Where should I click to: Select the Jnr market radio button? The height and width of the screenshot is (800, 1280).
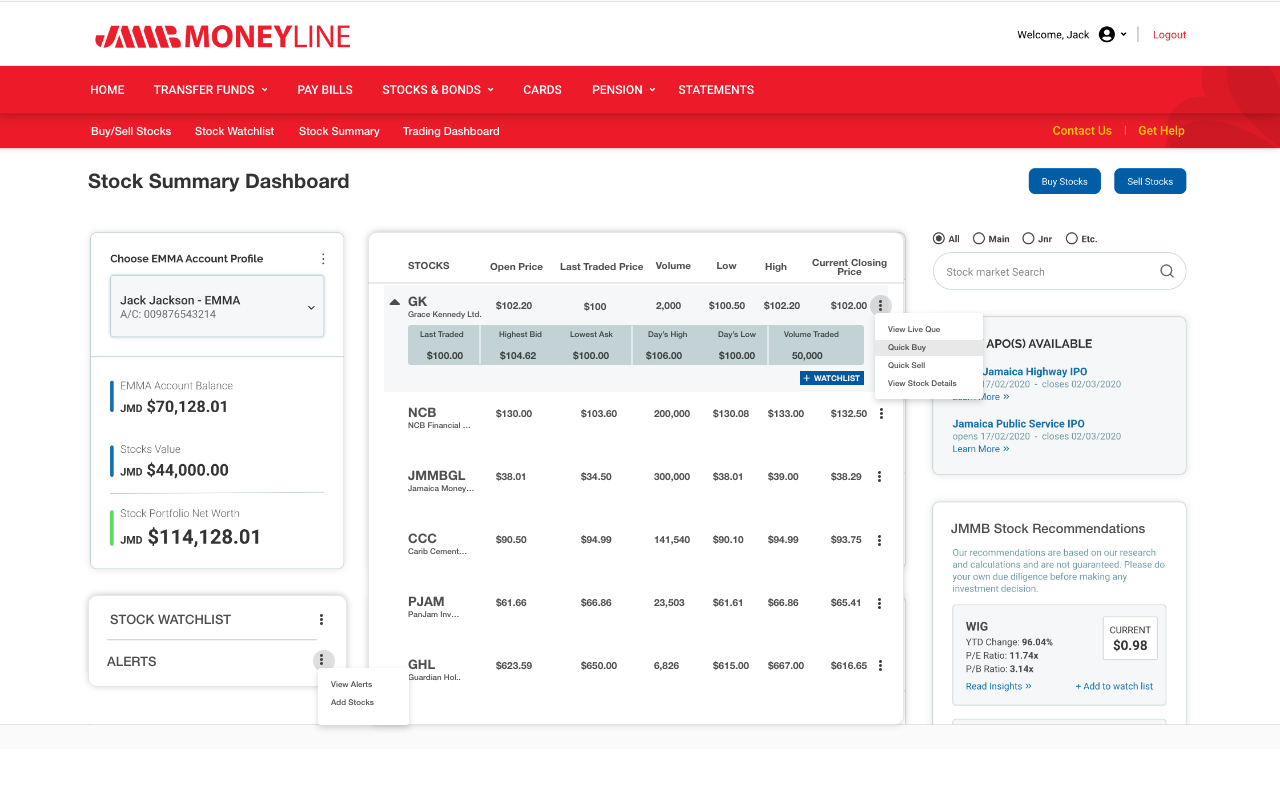[1028, 239]
